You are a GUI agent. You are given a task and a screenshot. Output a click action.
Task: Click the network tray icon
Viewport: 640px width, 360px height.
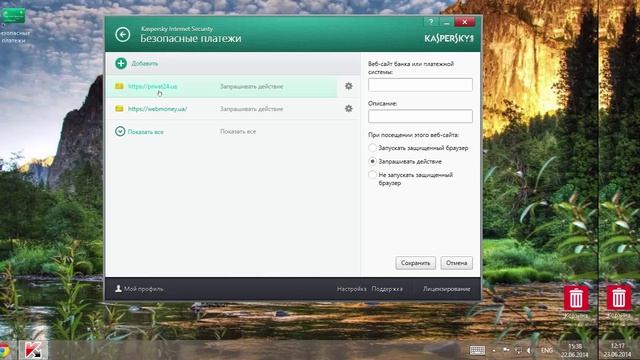[x=518, y=350]
